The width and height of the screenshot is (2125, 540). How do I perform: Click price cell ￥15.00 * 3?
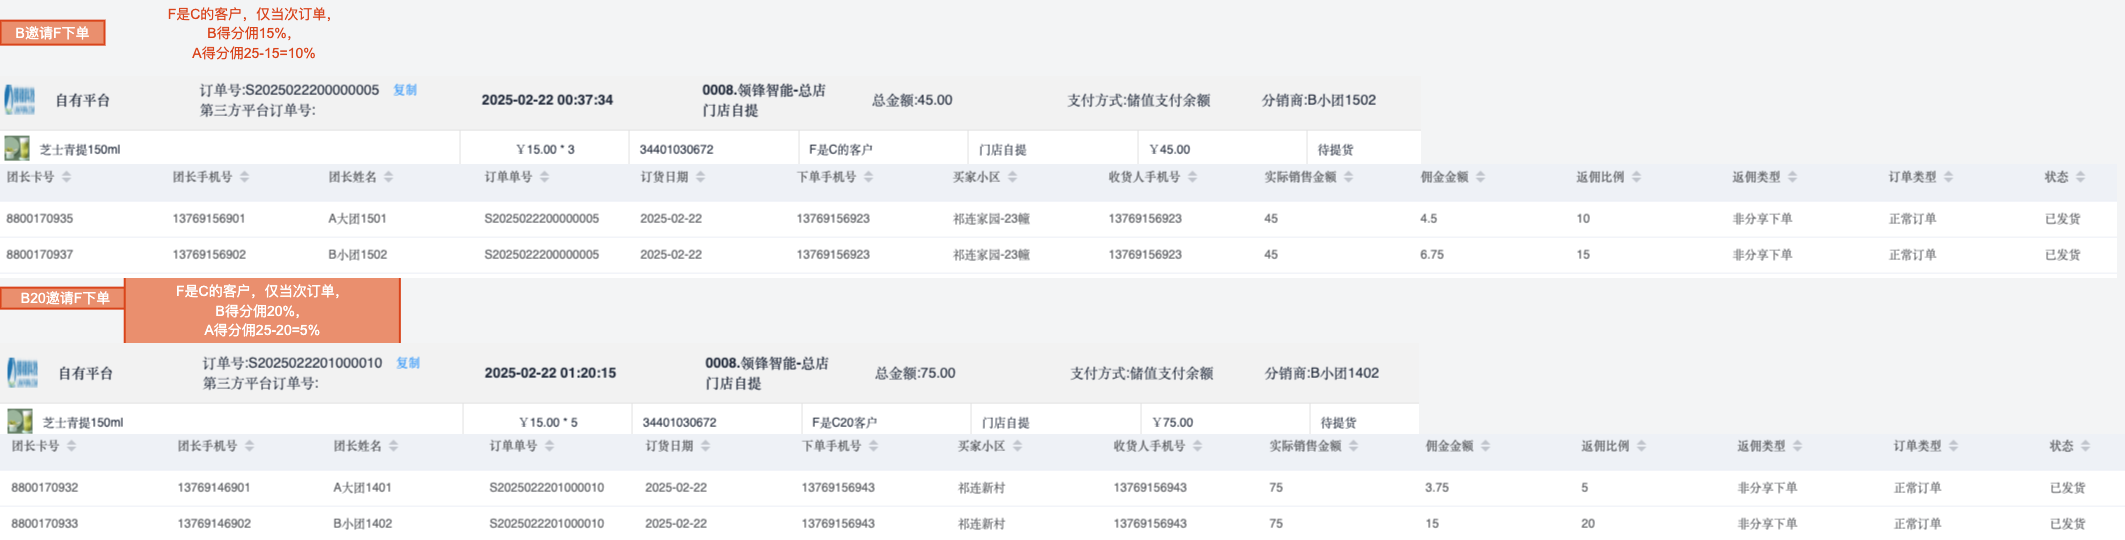545,150
